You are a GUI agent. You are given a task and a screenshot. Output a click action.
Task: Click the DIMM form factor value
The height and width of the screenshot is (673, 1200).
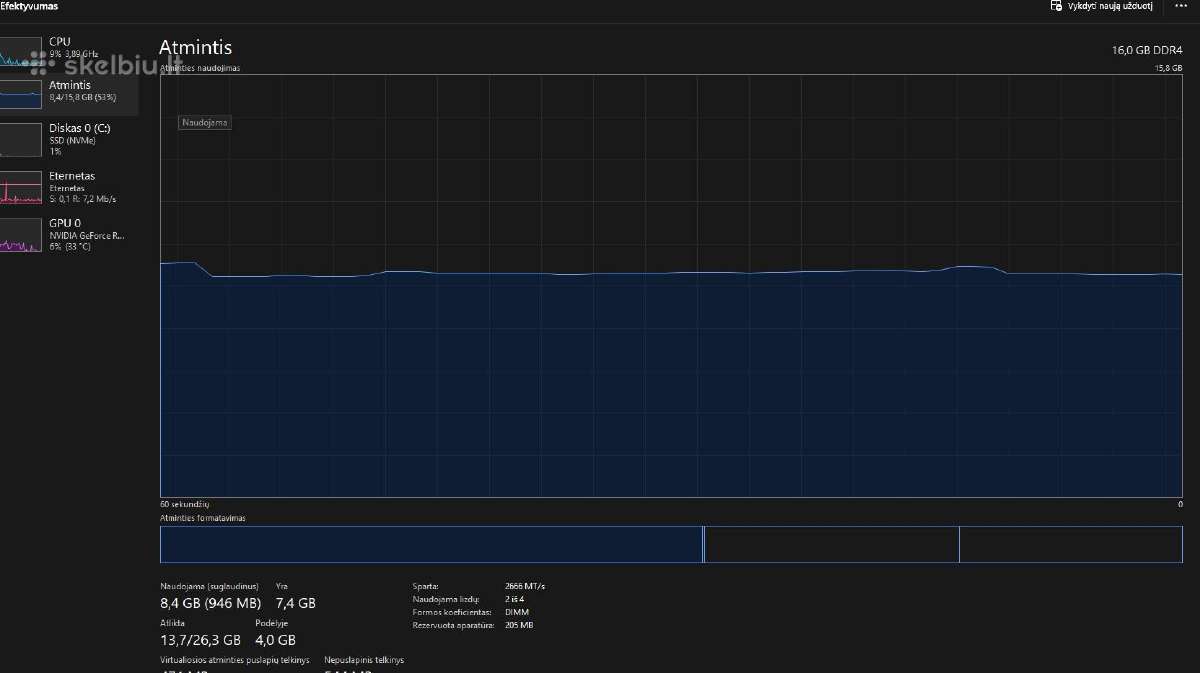coord(516,612)
